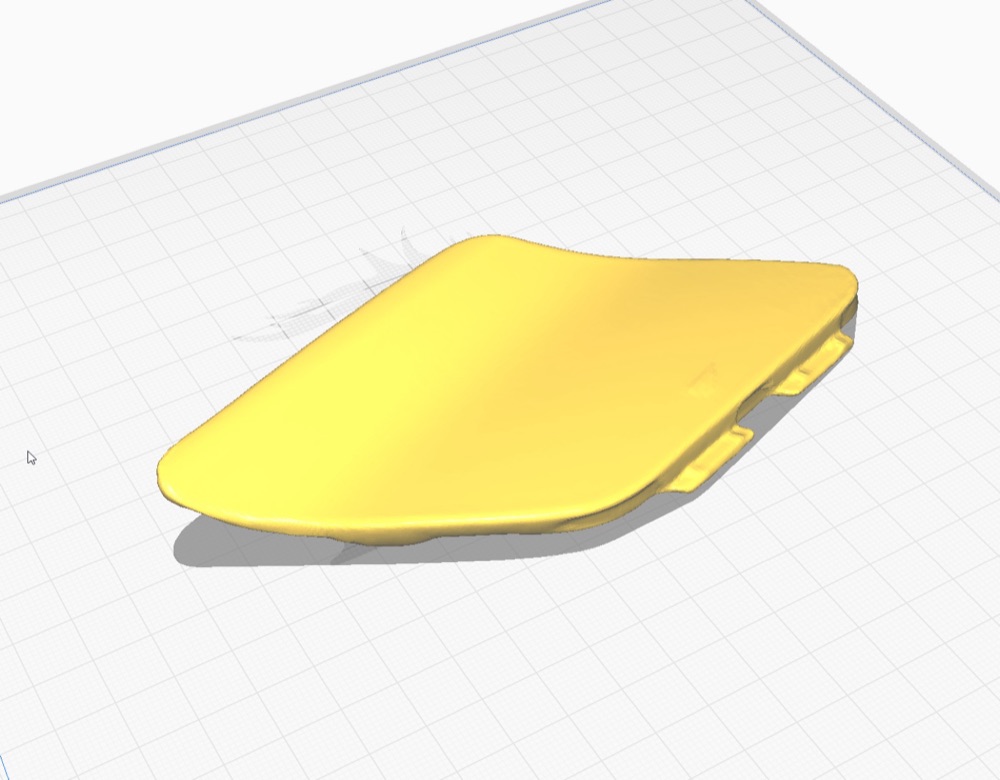The width and height of the screenshot is (1000, 780).
Task: Click the upper mounting tab on the model
Action: 816,365
